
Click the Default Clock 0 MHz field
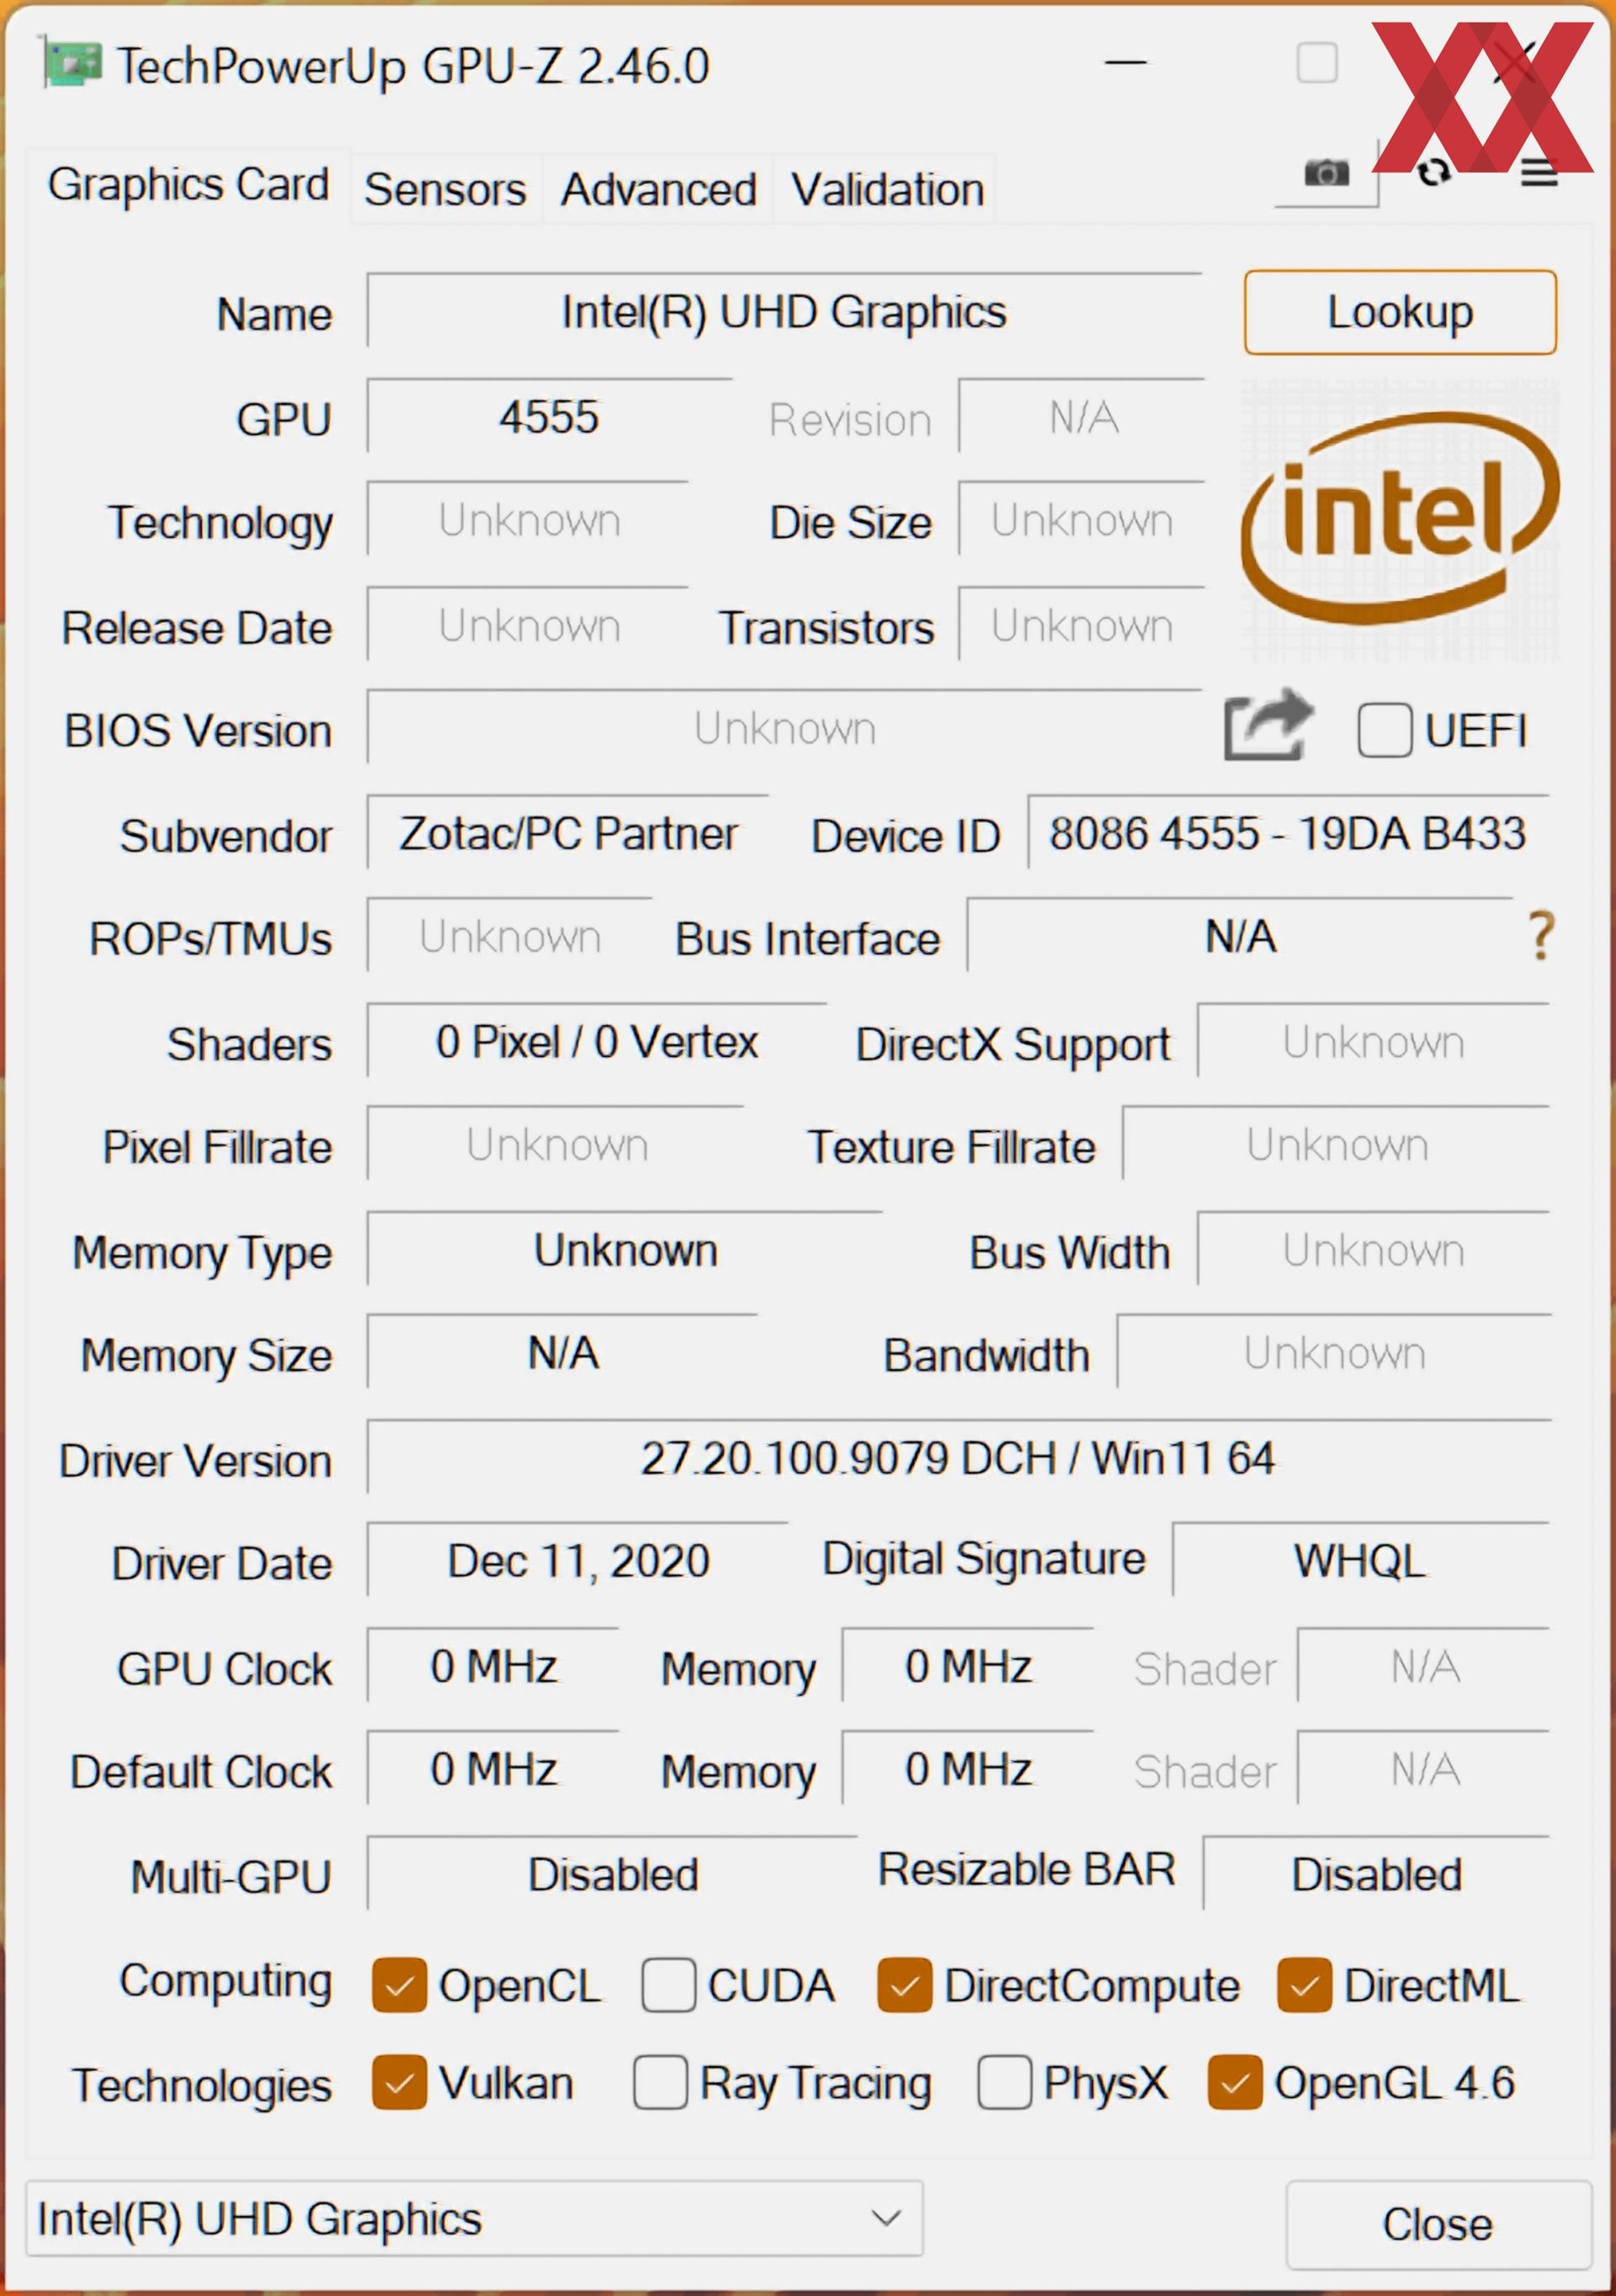click(493, 1769)
